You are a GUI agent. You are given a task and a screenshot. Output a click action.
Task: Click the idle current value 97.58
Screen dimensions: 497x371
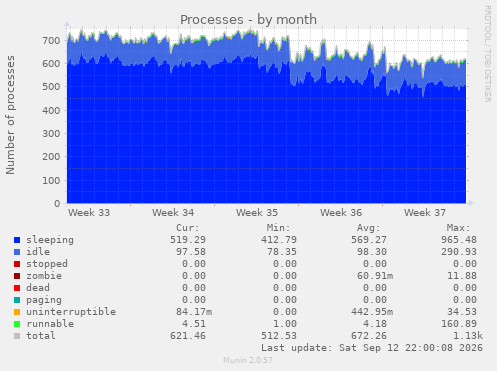pos(191,252)
